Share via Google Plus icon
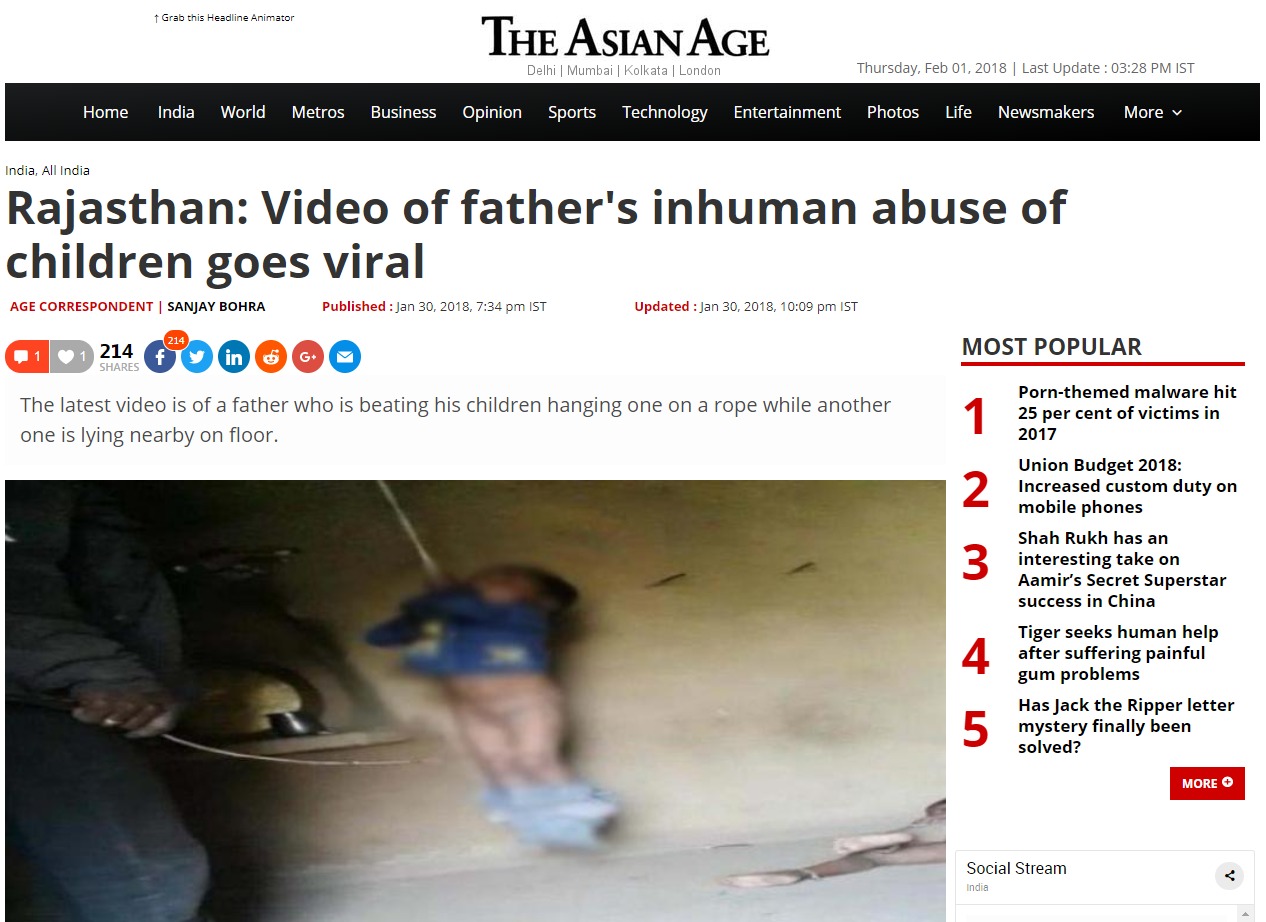The height and width of the screenshot is (922, 1266). tap(308, 357)
